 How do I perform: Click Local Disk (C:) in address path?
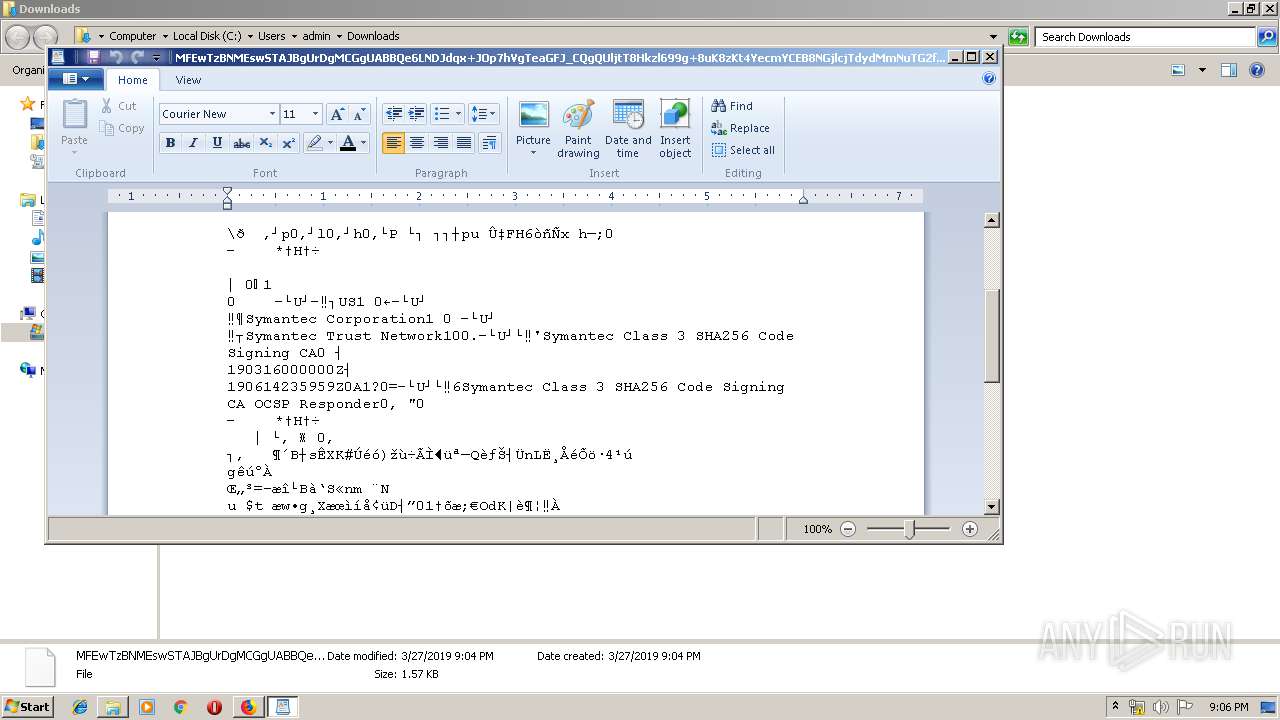tap(205, 36)
